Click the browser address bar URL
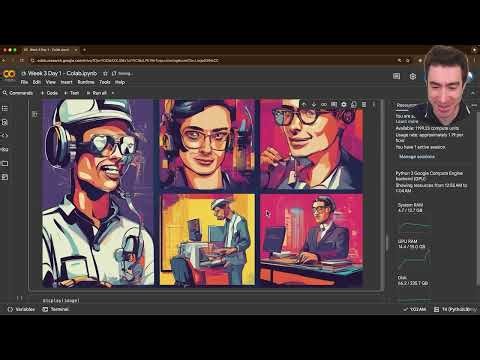 (128, 60)
